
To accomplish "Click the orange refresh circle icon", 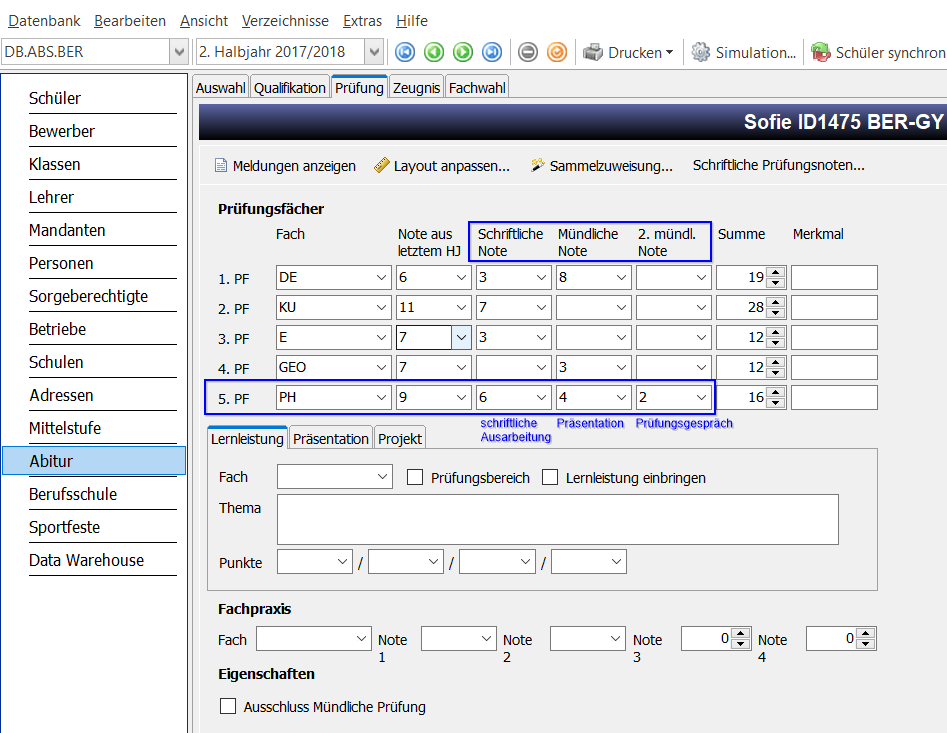I will (557, 53).
